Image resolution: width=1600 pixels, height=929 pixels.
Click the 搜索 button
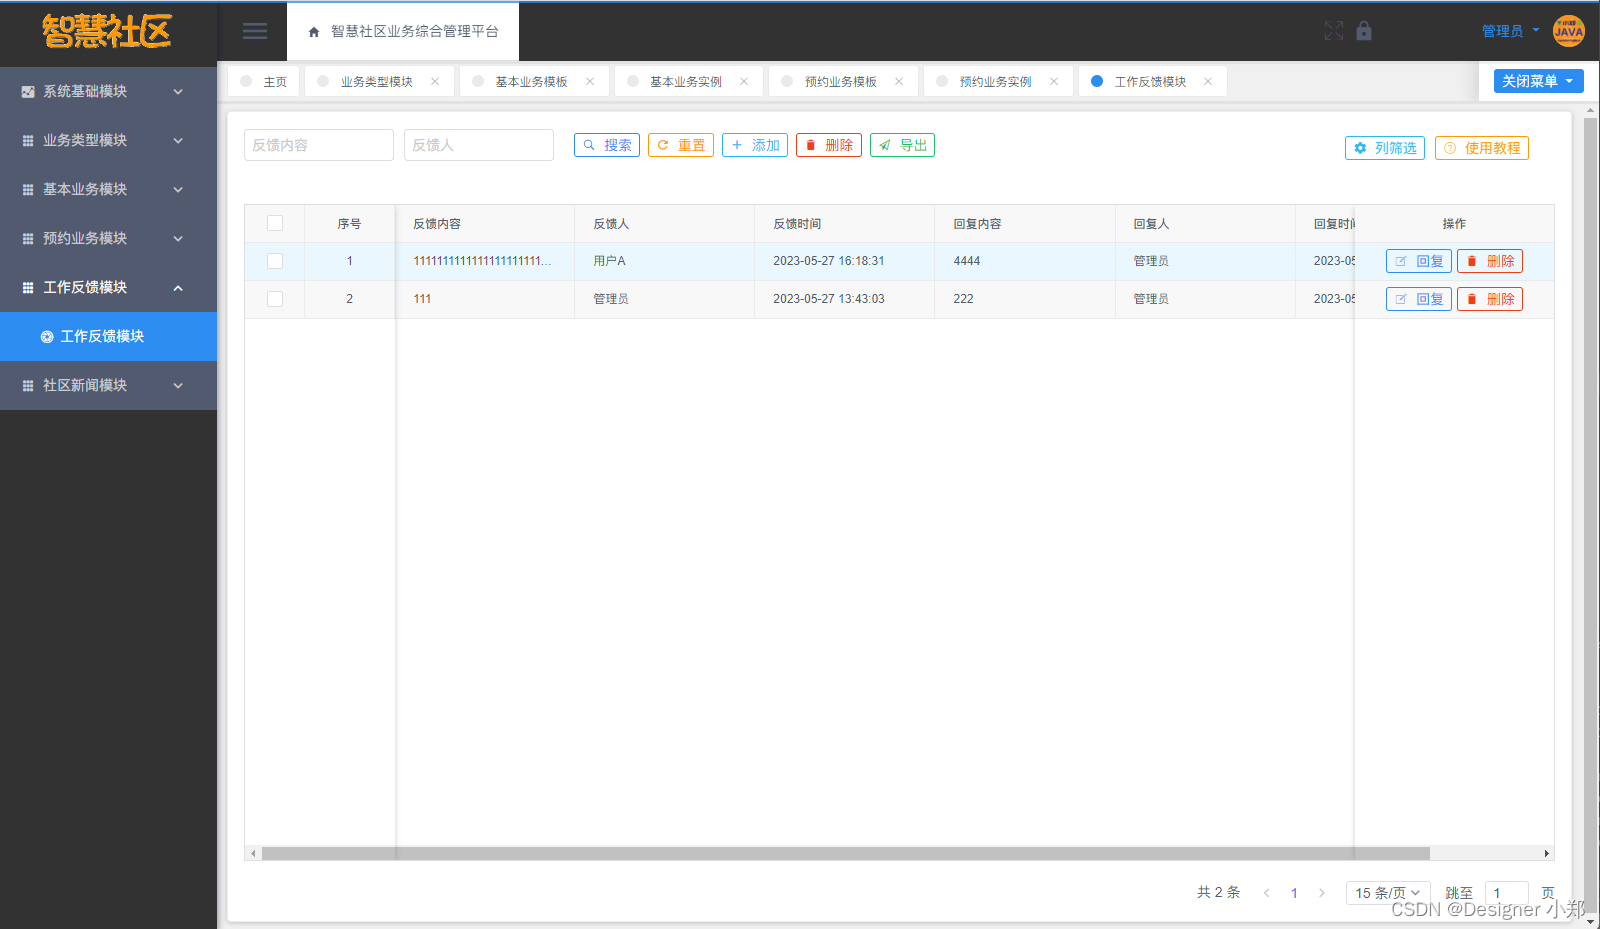pyautogui.click(x=607, y=145)
